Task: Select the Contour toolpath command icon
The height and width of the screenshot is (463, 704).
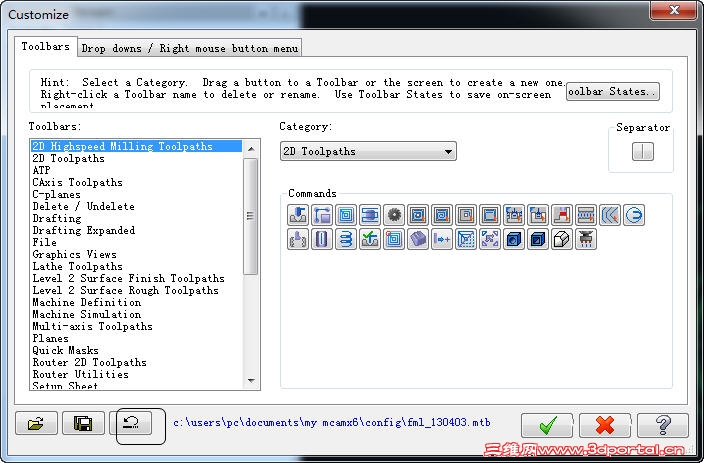Action: (322, 215)
